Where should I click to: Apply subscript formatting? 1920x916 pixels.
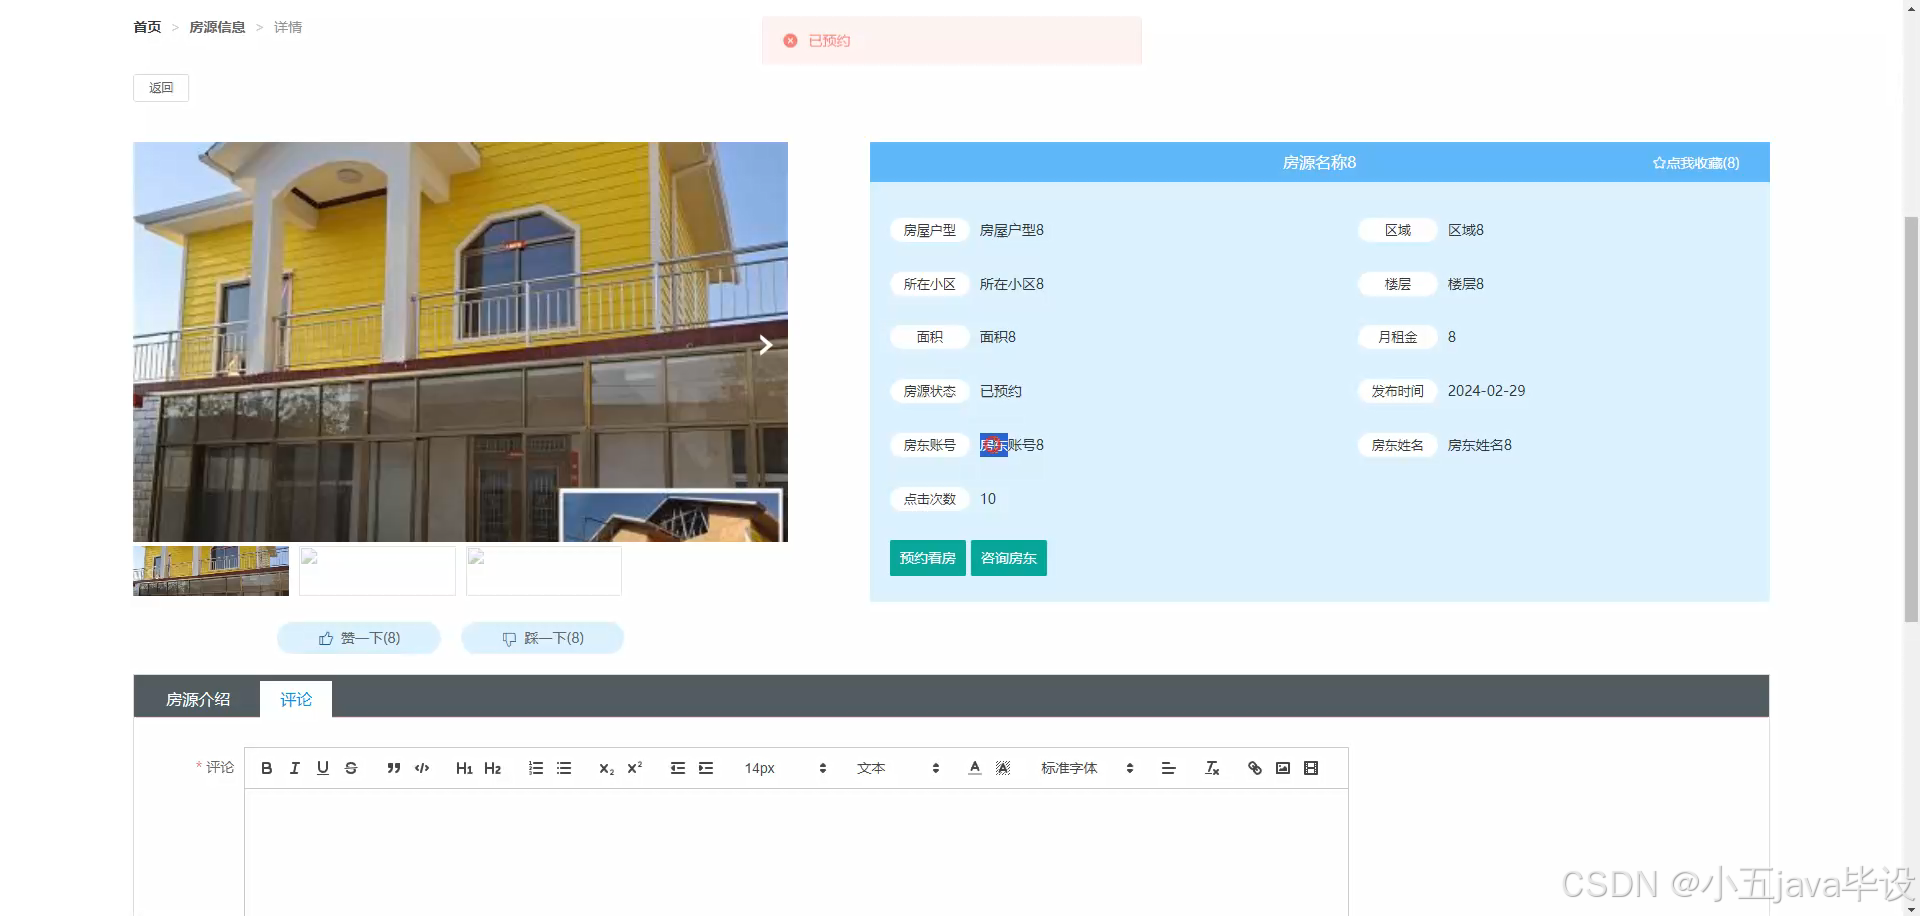pos(606,768)
